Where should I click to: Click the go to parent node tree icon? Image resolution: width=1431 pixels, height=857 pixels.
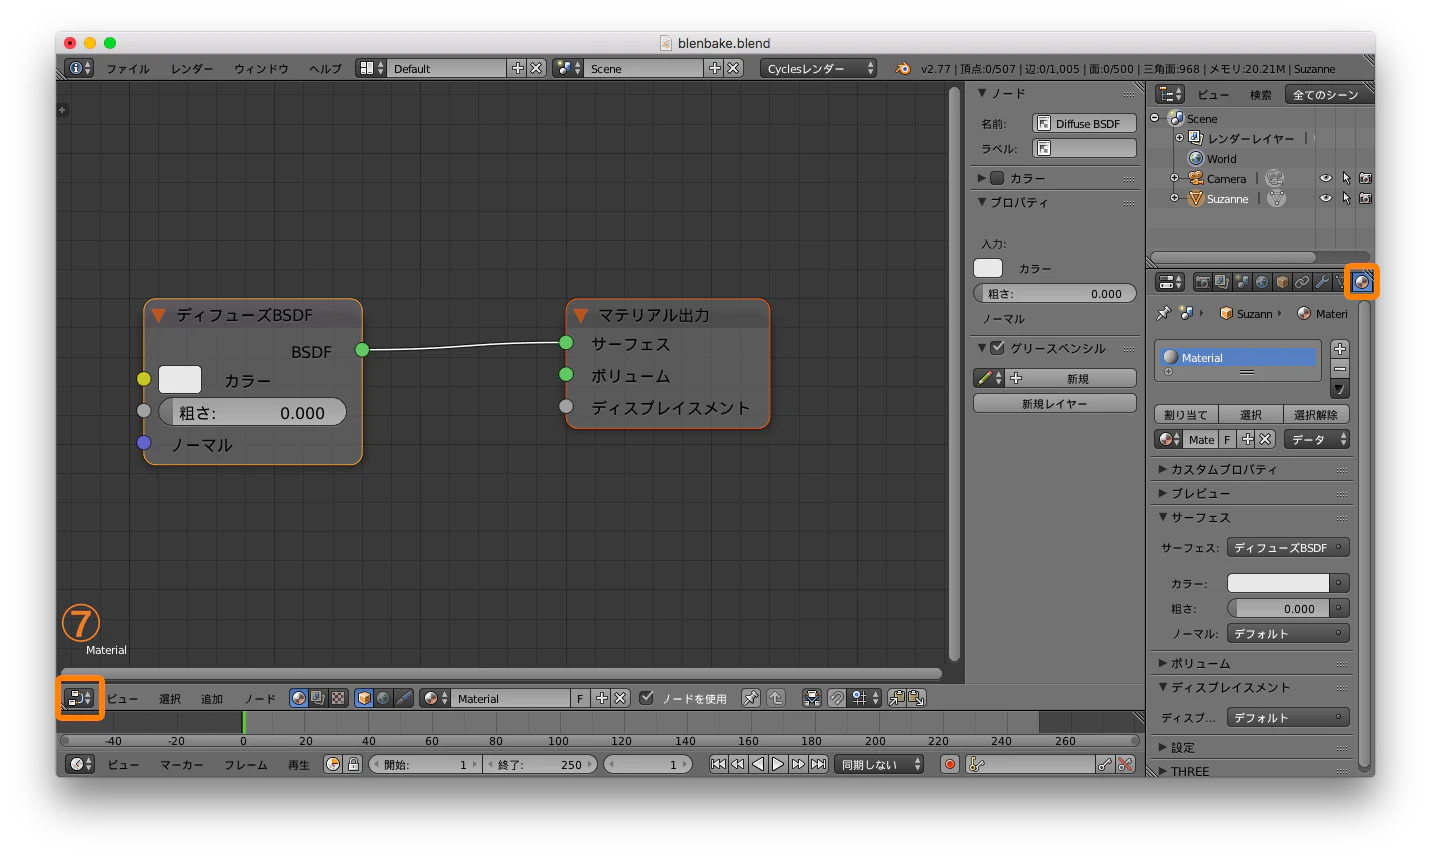(776, 698)
